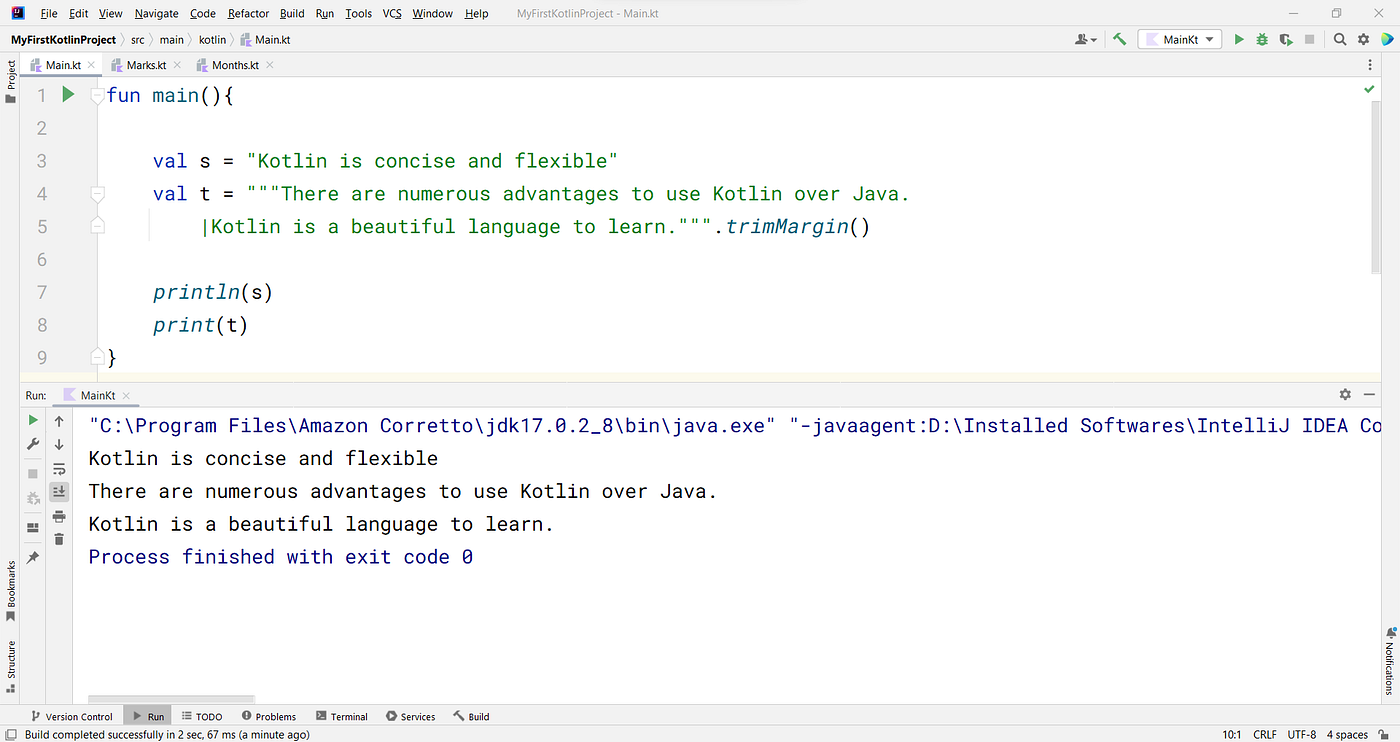Open the Settings gear icon
1400x742 pixels.
(1363, 39)
